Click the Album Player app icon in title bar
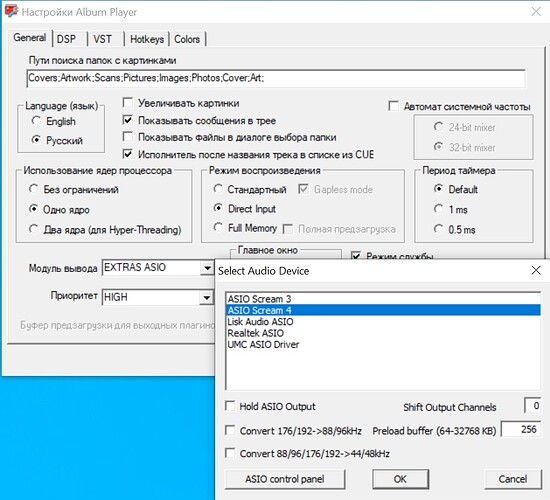Viewport: 550px width, 500px height. click(x=12, y=11)
